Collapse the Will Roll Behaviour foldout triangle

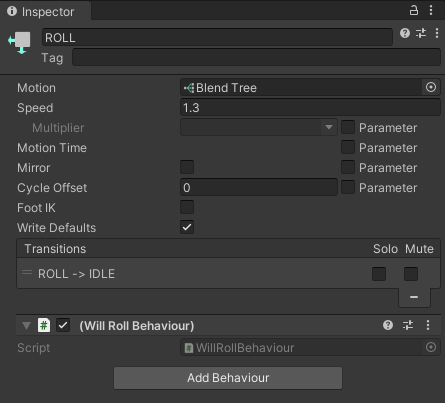26,326
